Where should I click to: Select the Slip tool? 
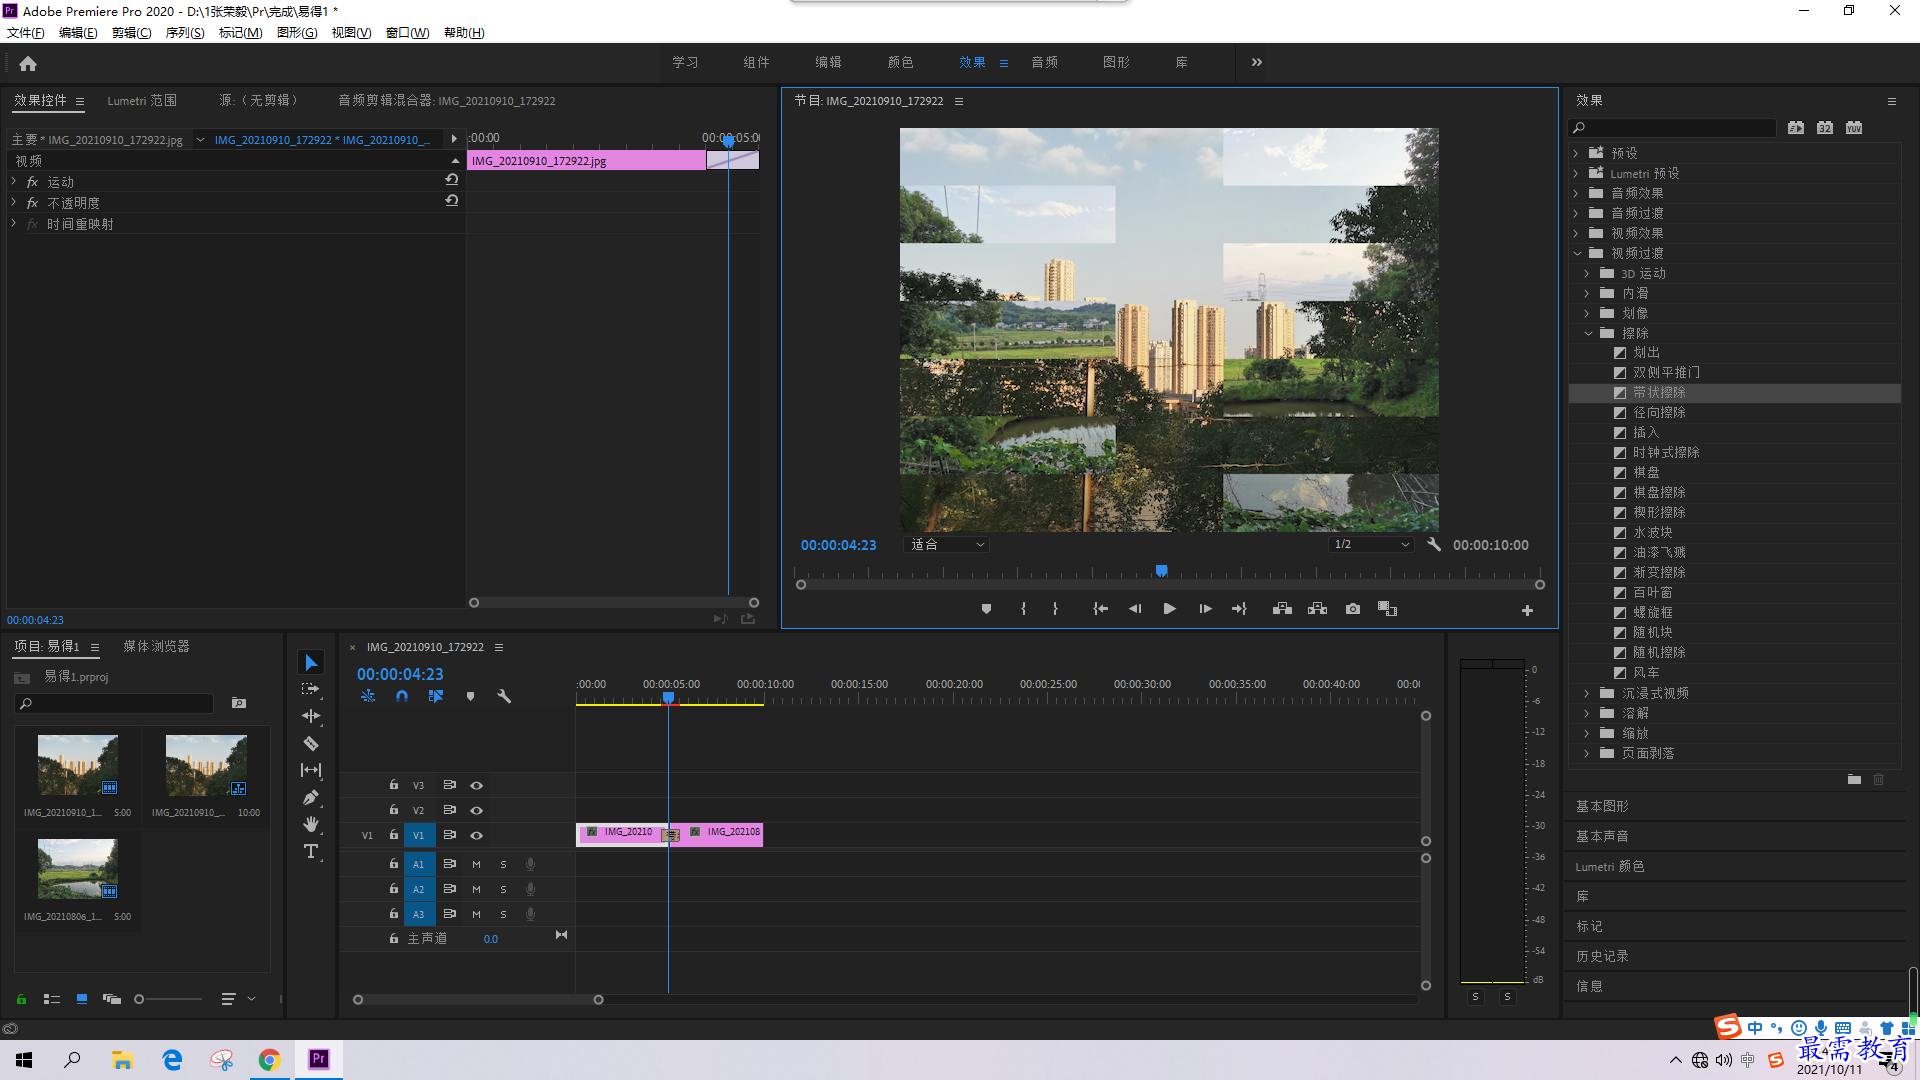pyautogui.click(x=311, y=770)
